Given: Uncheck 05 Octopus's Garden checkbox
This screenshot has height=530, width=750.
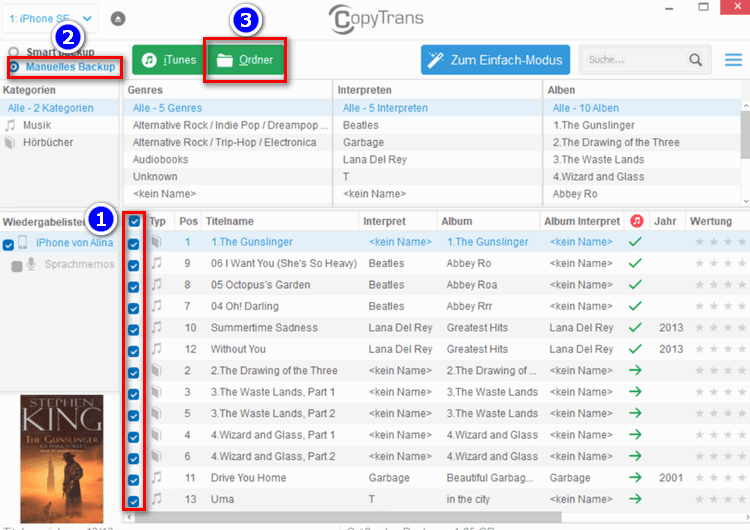Looking at the screenshot, I should [133, 287].
